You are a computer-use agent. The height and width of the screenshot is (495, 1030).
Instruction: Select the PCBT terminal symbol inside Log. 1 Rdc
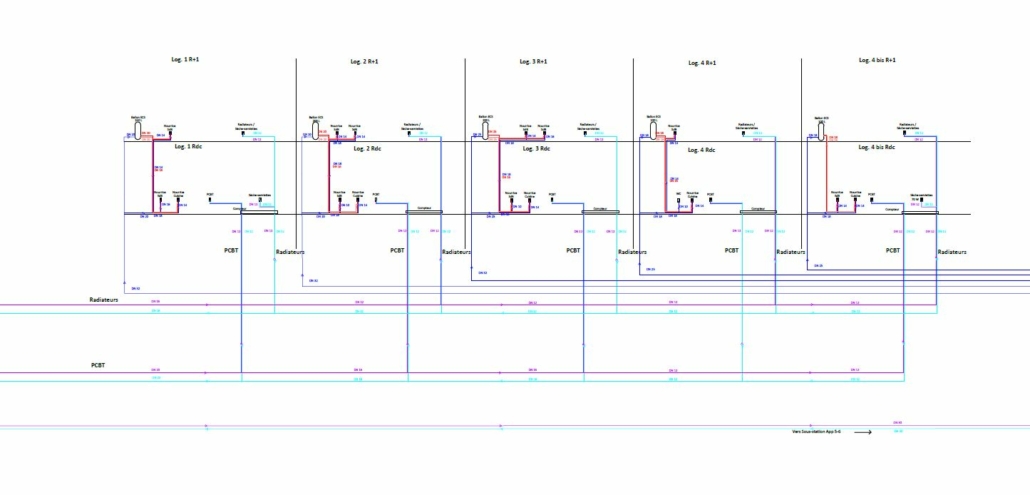[210, 200]
